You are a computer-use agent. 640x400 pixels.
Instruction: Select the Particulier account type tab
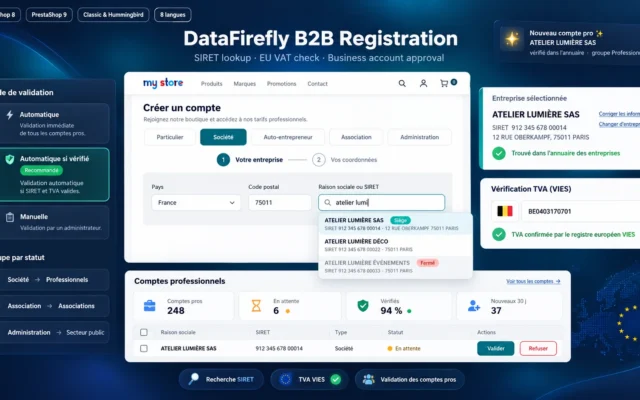(170, 137)
